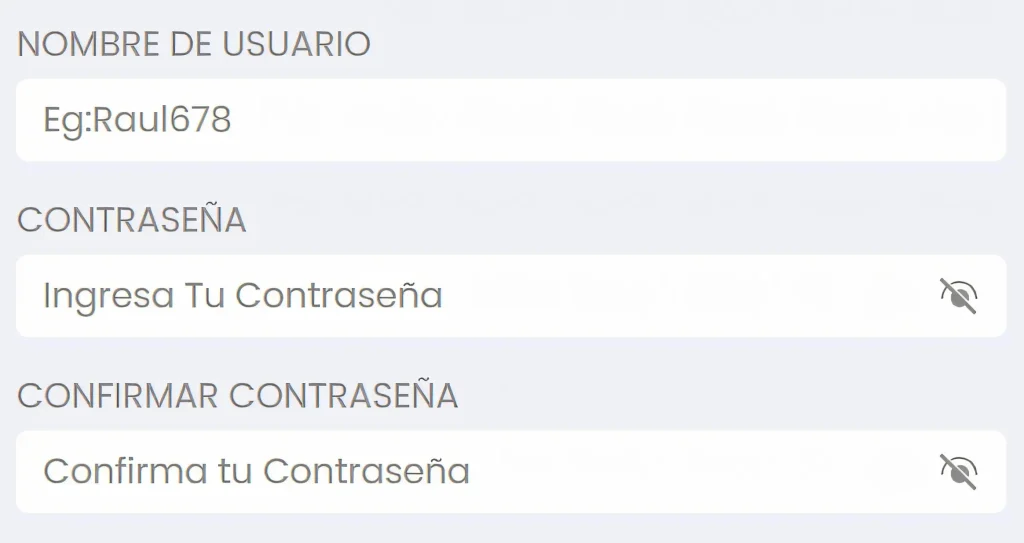Click the CONTRASEÑA field label
The height and width of the screenshot is (543, 1024).
[132, 220]
